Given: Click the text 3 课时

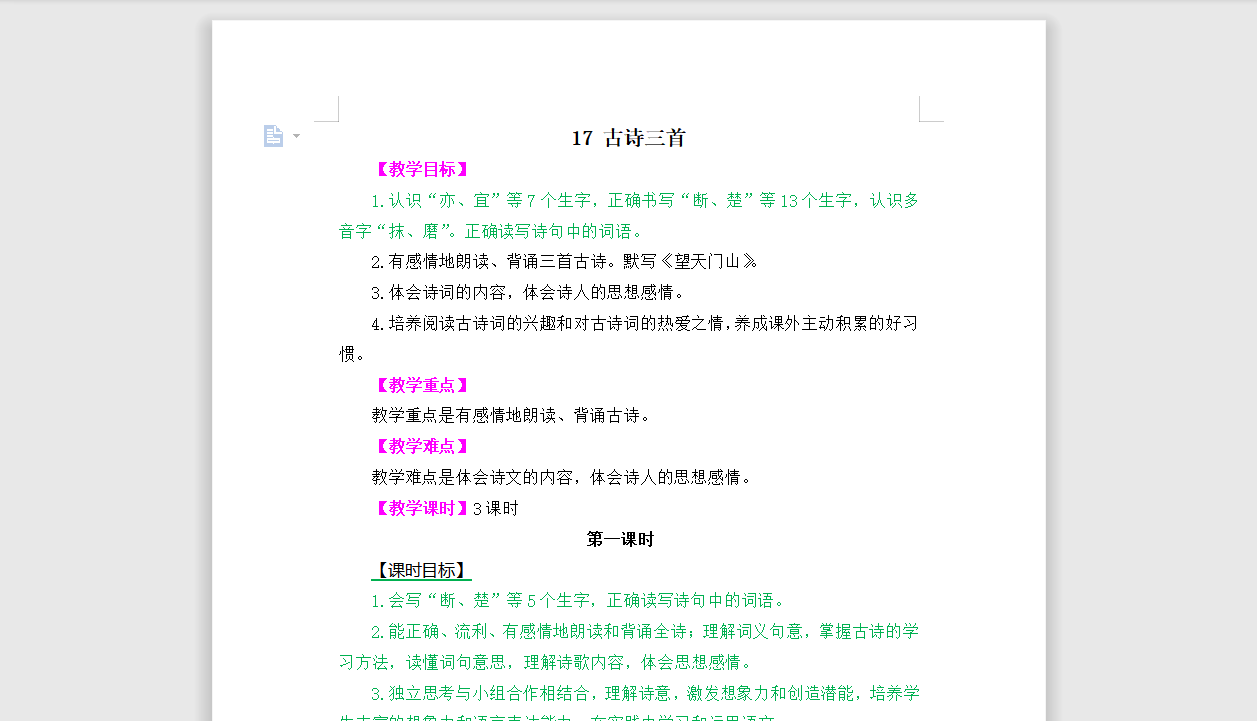Looking at the screenshot, I should coord(497,508).
